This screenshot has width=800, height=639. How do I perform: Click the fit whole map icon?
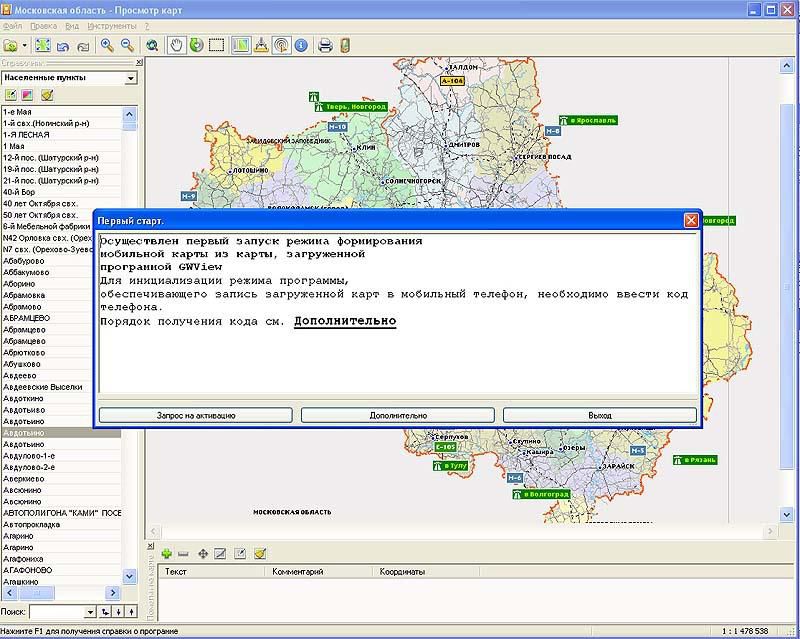click(x=43, y=45)
